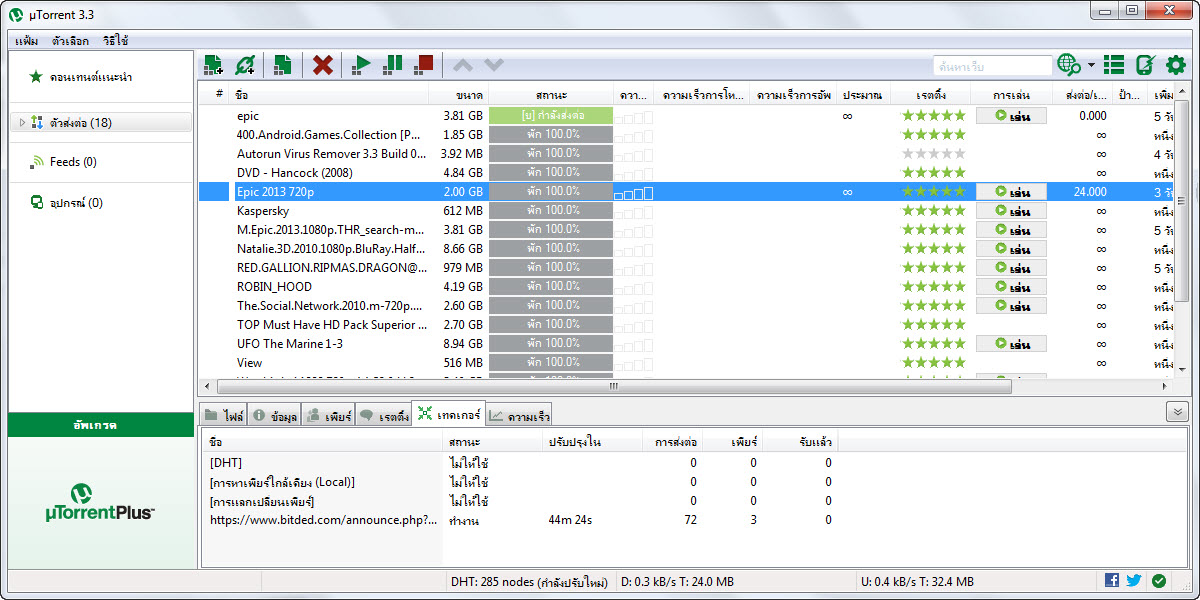Click play button in 'UFO The Marine 1-3' row
Image resolution: width=1200 pixels, height=600 pixels.
coord(1011,344)
